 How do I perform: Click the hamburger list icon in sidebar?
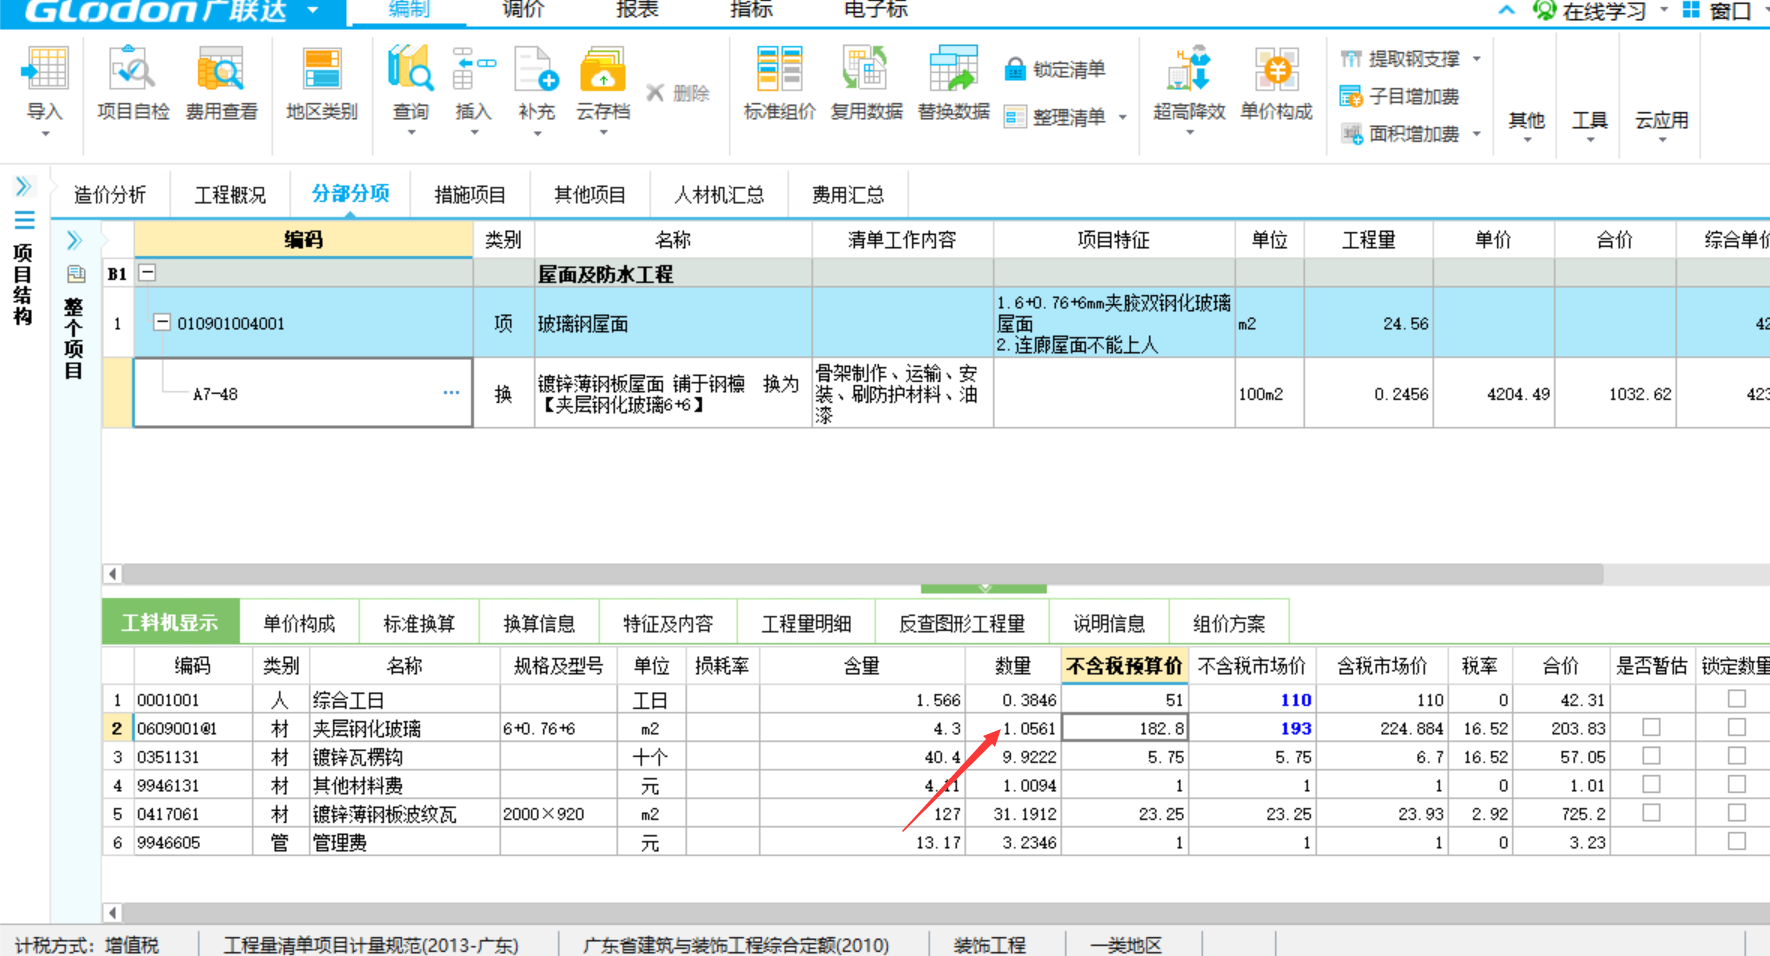(24, 220)
